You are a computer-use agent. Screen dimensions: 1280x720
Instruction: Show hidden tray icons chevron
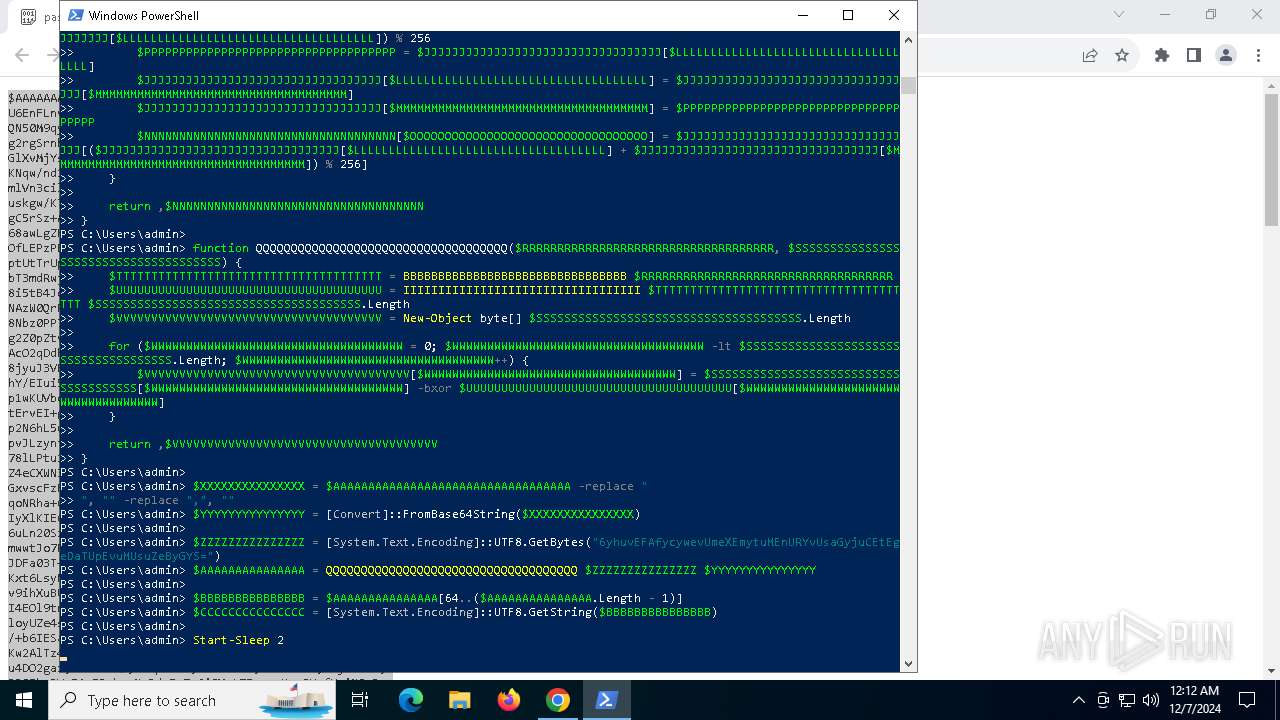coord(1078,700)
